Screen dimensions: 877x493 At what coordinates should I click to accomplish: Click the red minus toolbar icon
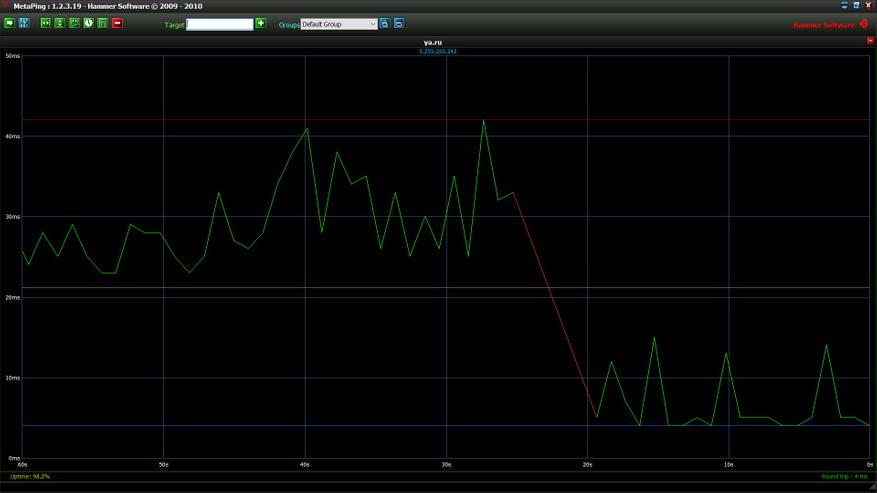pos(117,23)
